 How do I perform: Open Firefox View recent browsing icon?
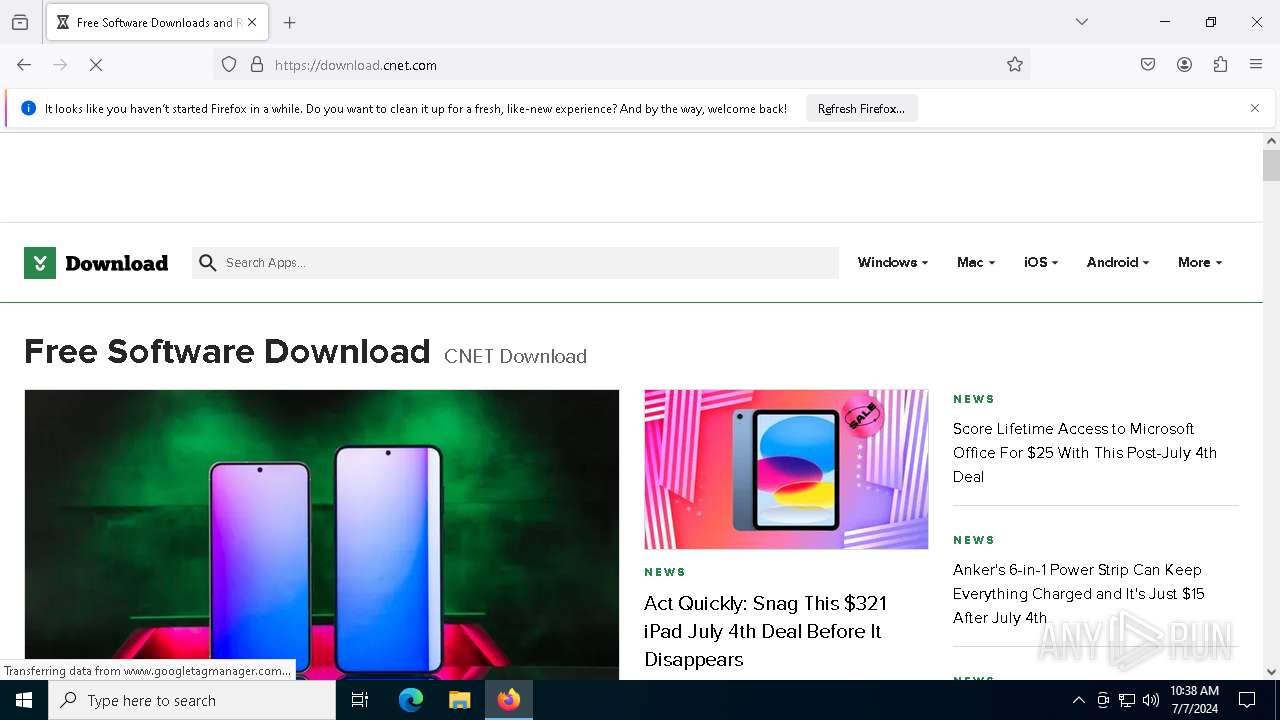click(20, 22)
